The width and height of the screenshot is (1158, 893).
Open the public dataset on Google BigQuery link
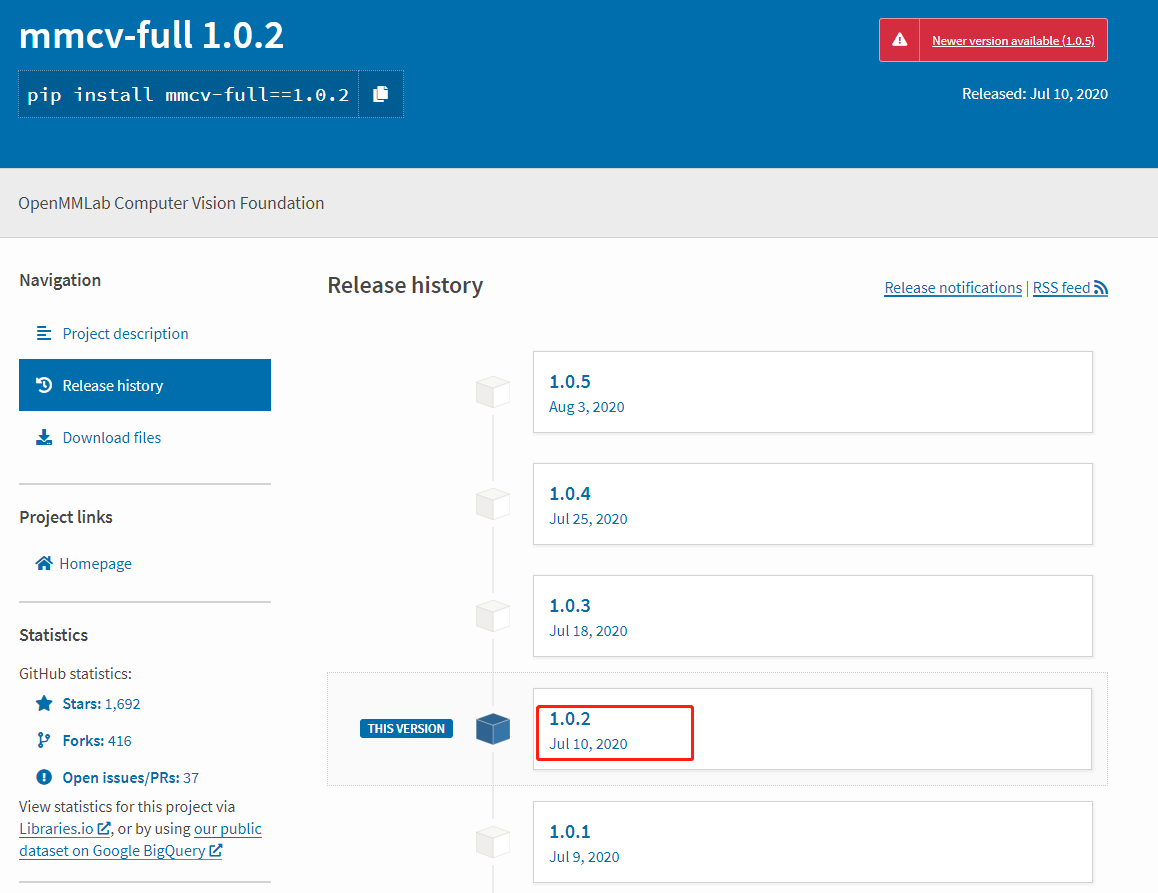(x=140, y=840)
